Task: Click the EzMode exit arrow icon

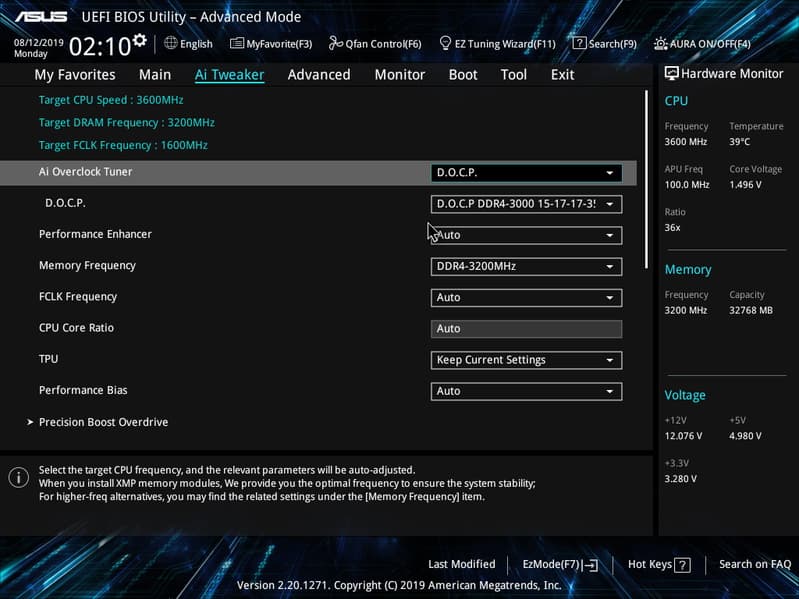Action: coord(590,565)
